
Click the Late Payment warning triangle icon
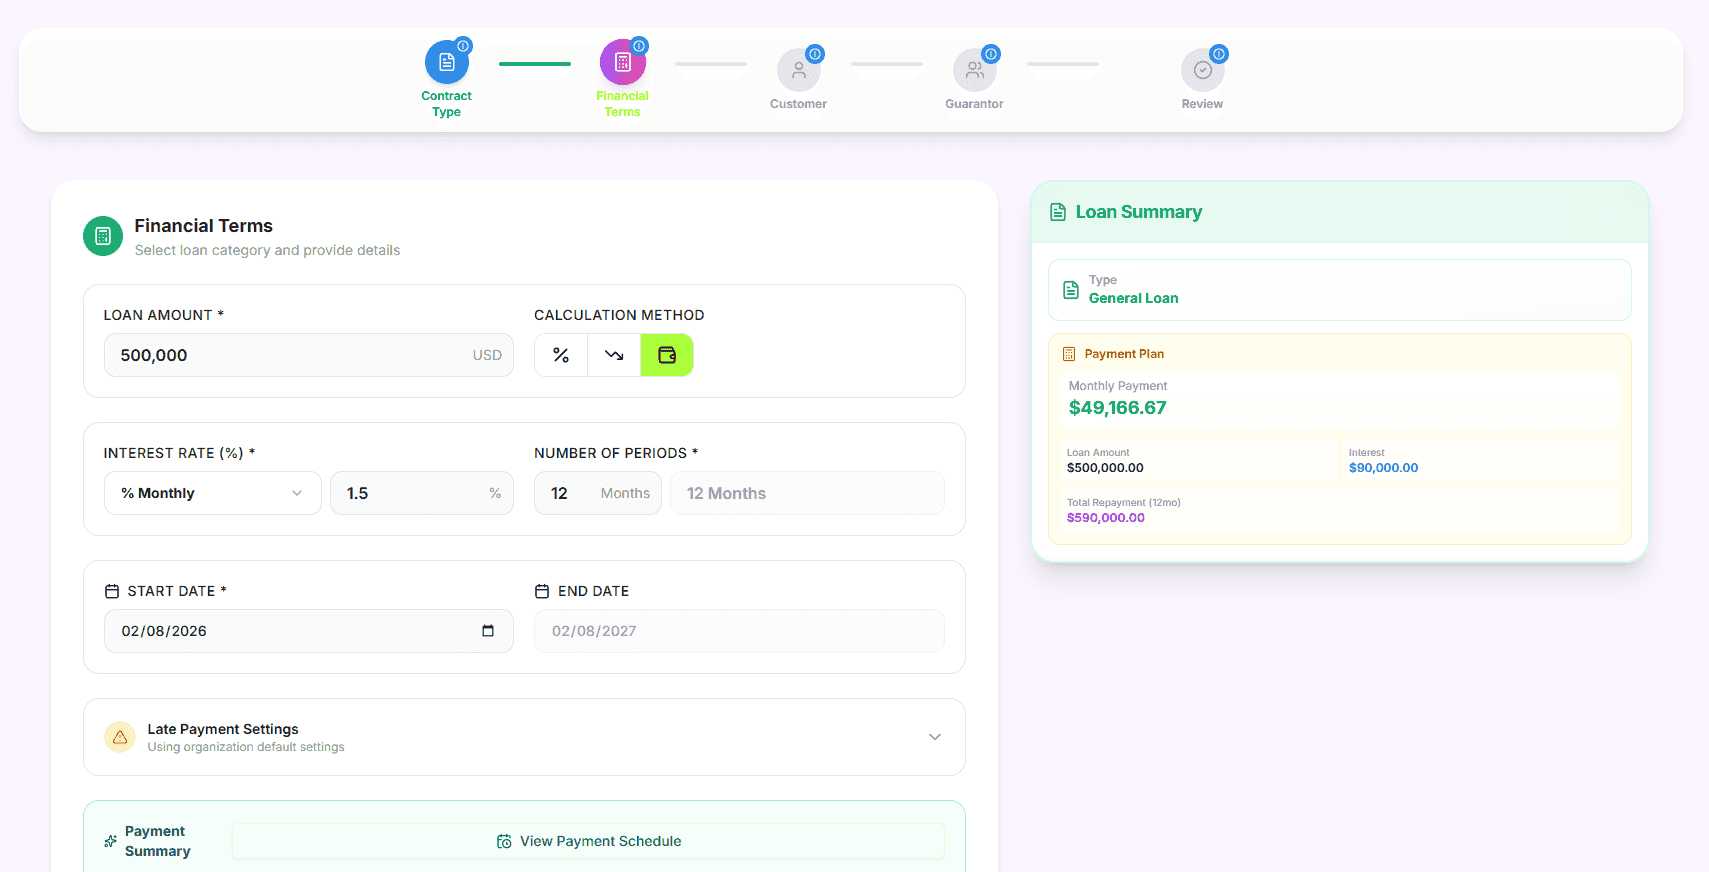pos(120,737)
